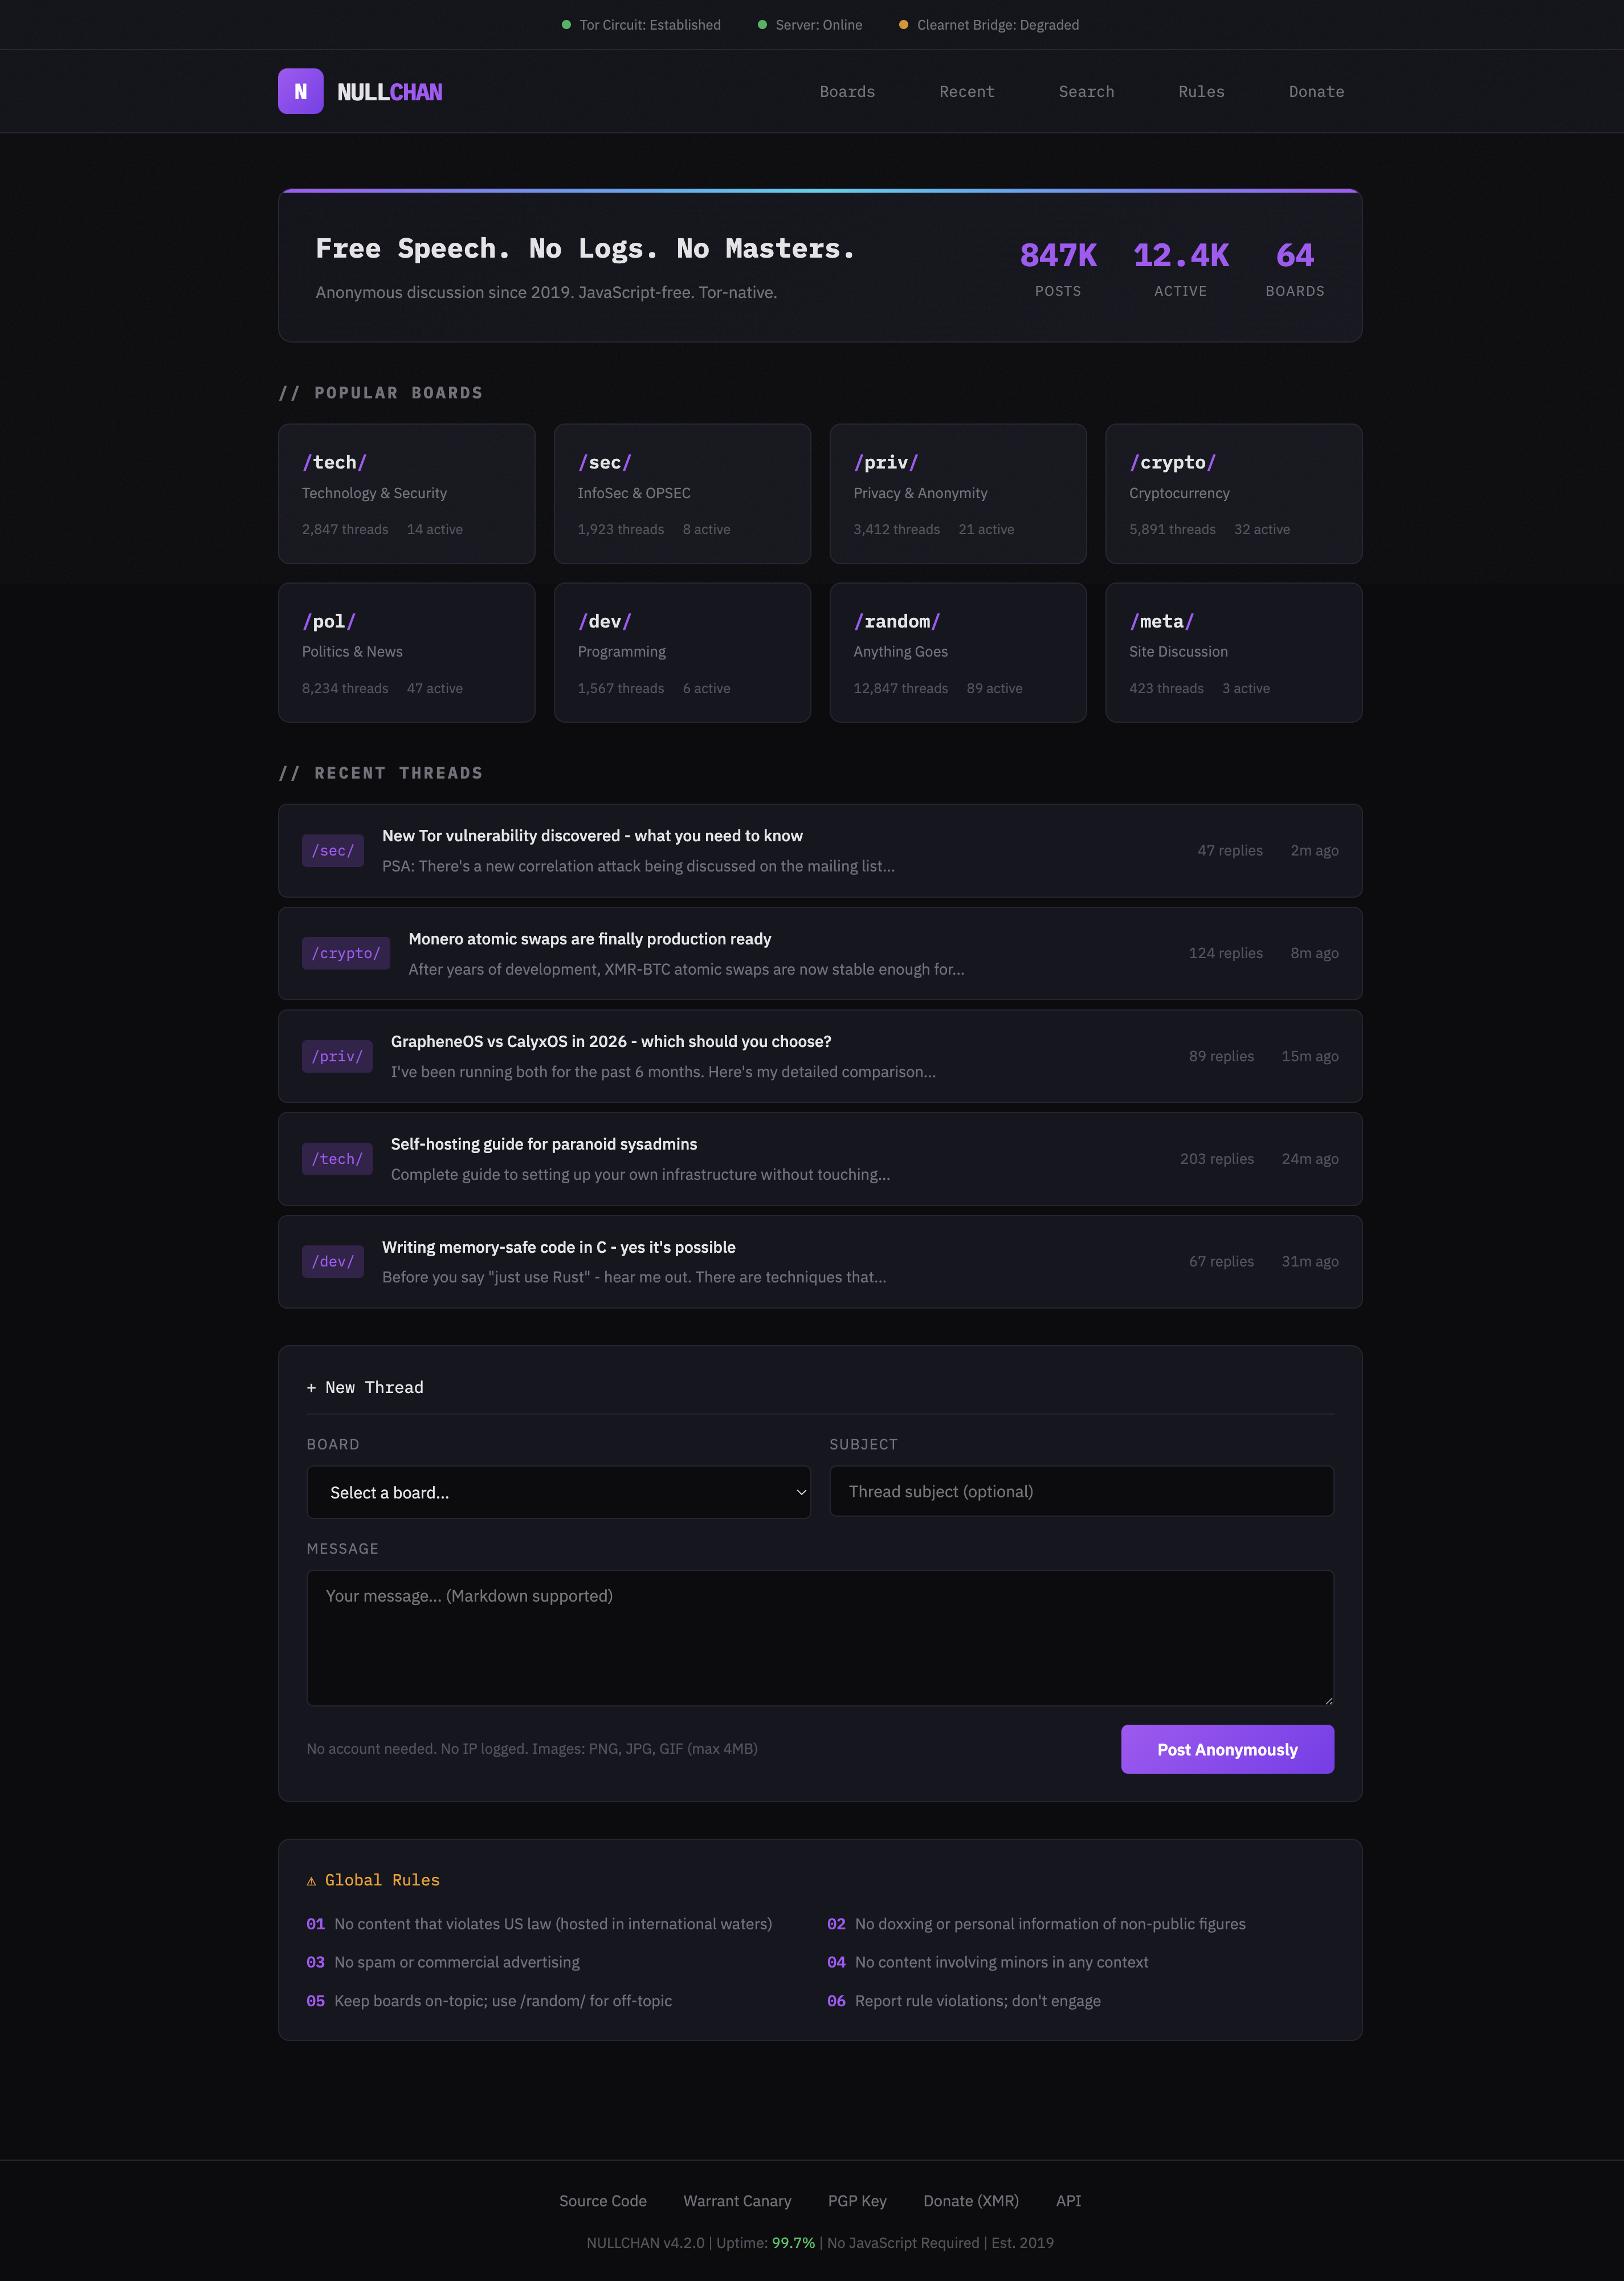Click the /priv/ badge on the GrapheneOS thread
This screenshot has width=1624, height=2281.
[337, 1056]
